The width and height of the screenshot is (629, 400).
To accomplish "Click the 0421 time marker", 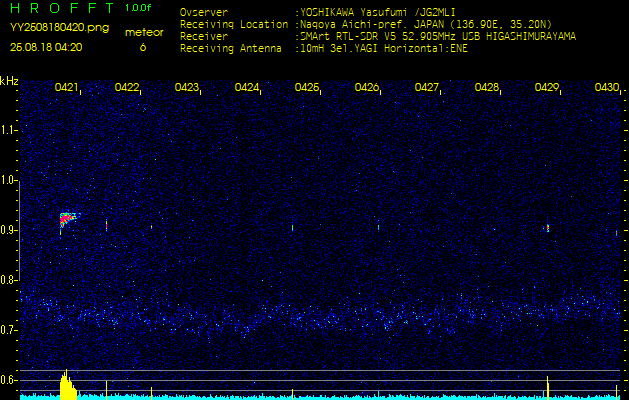I will (66, 87).
